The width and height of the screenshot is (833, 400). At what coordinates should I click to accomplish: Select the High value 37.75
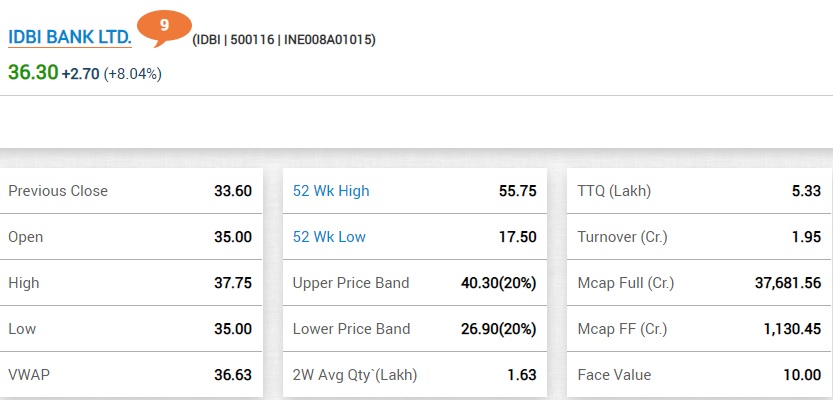(233, 283)
